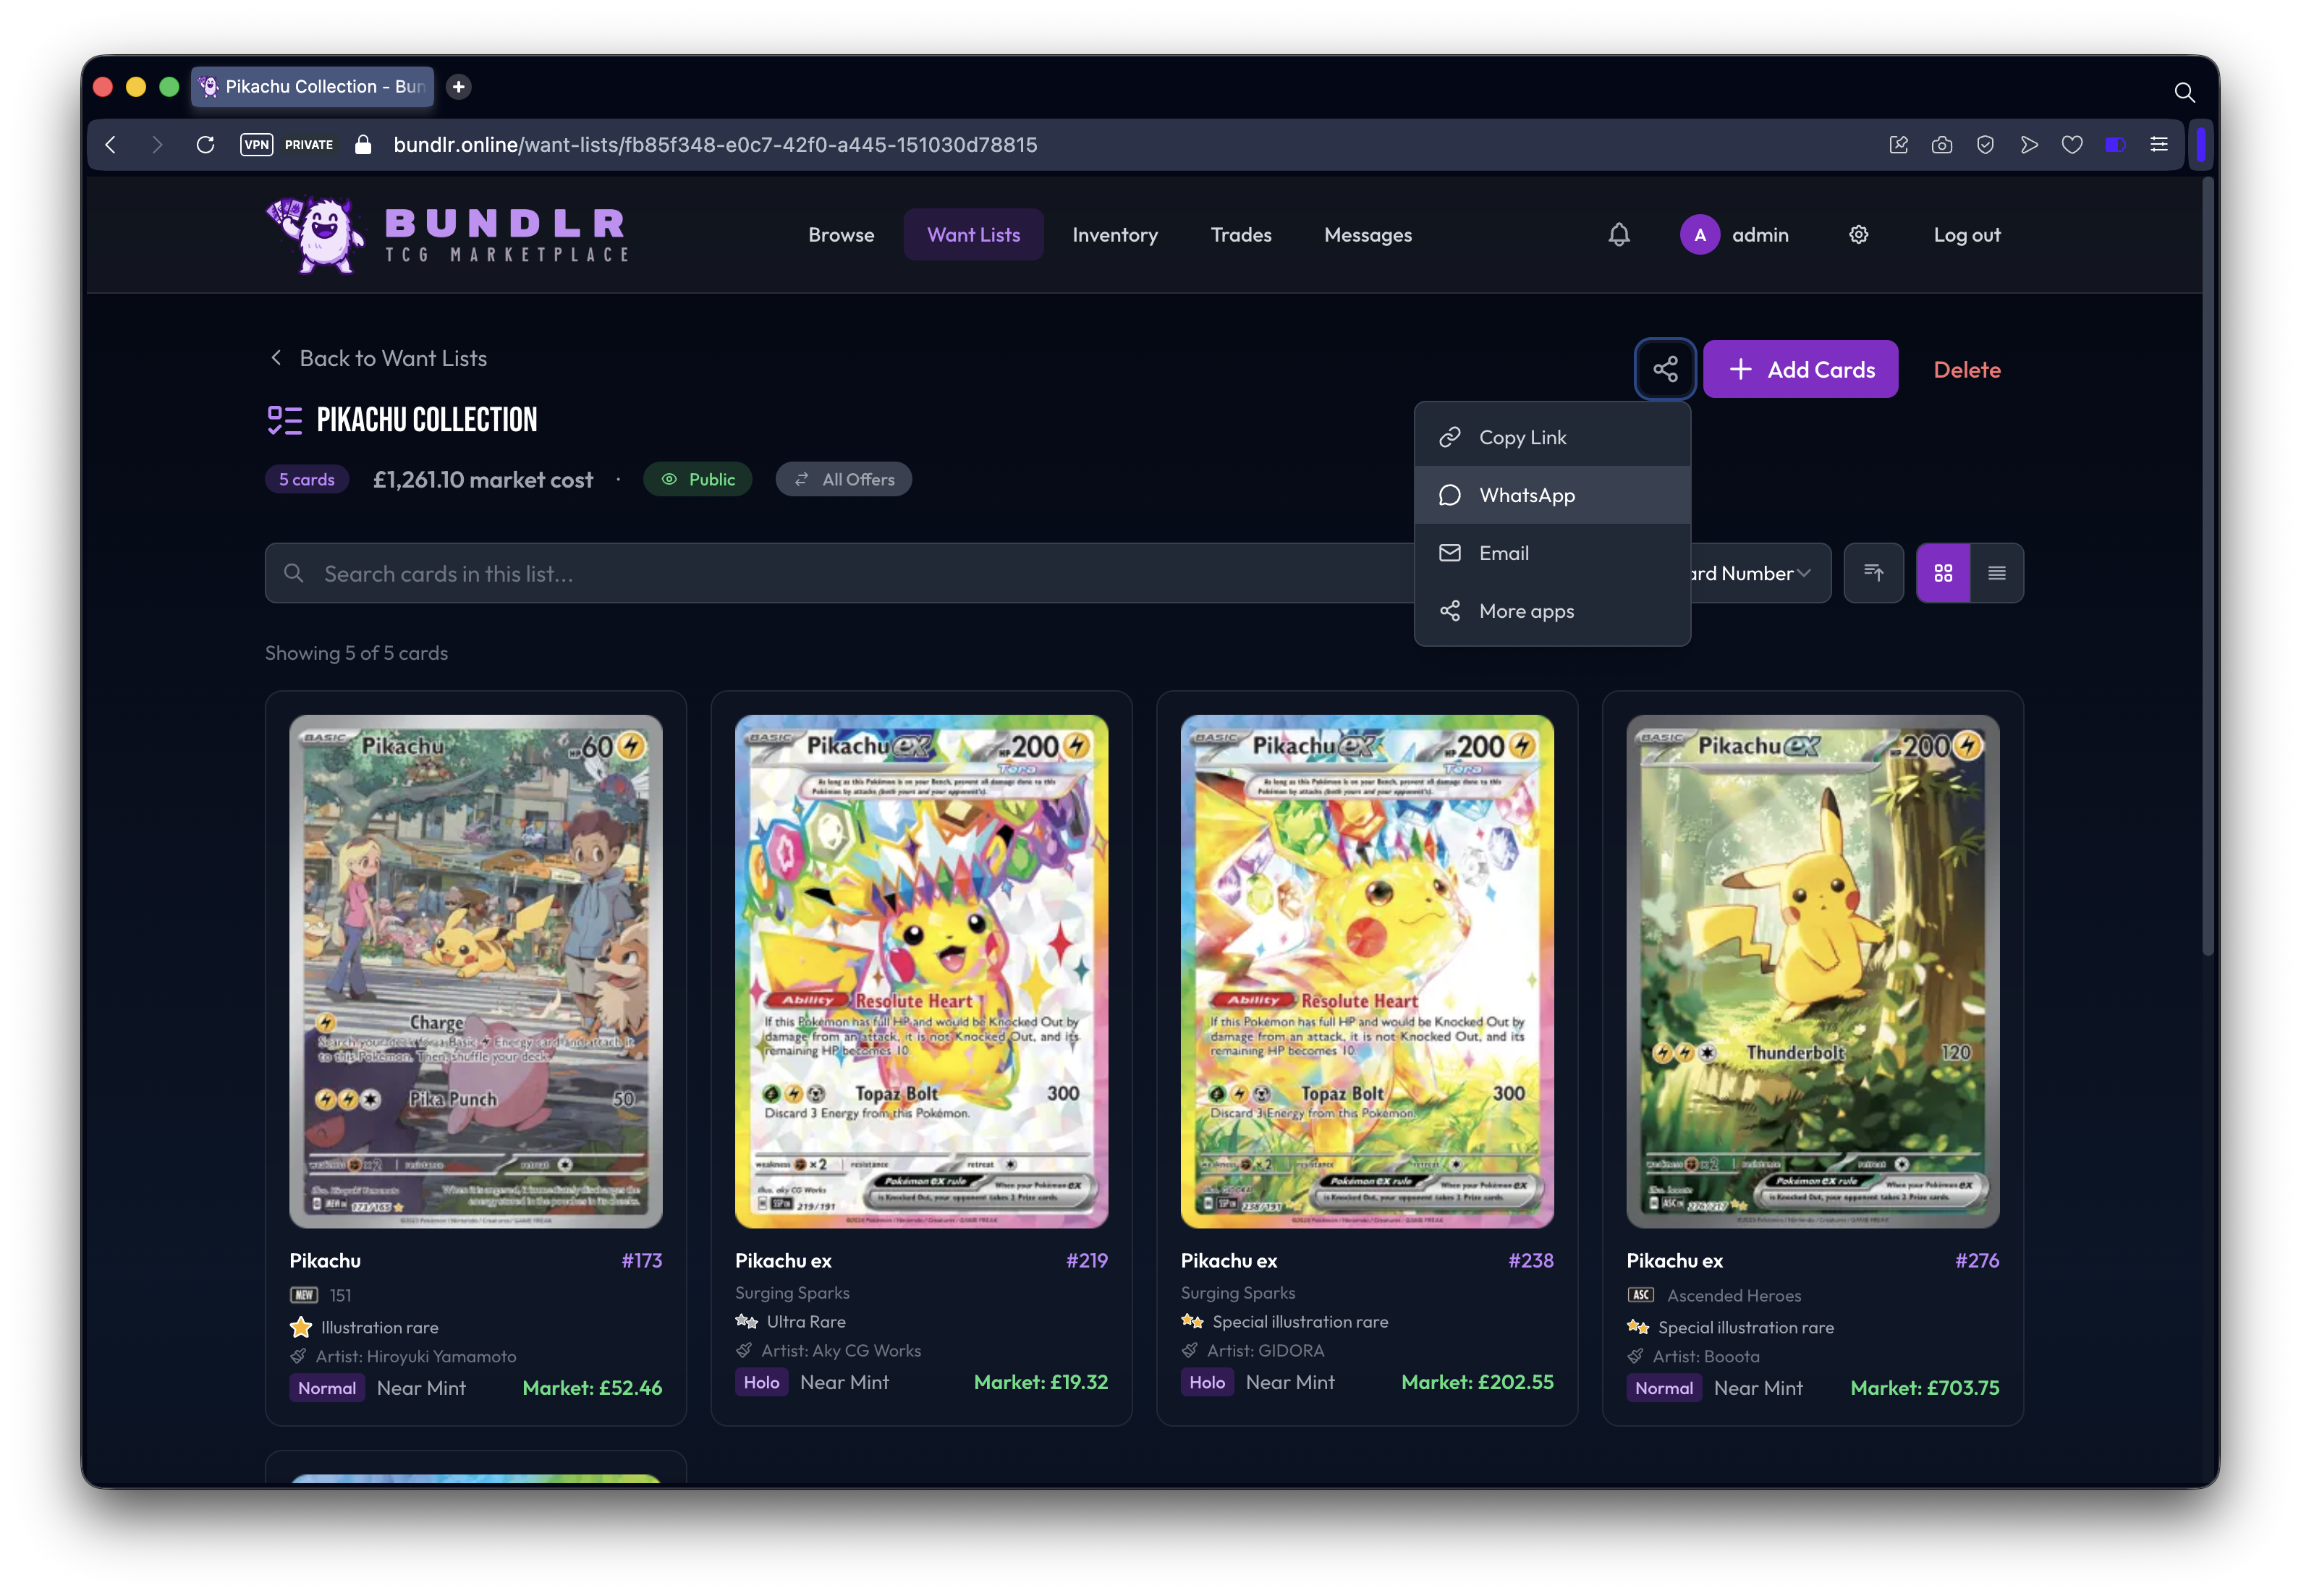This screenshot has width=2301, height=1596.
Task: Click the Ultra Rare rarity label
Action: 806,1322
